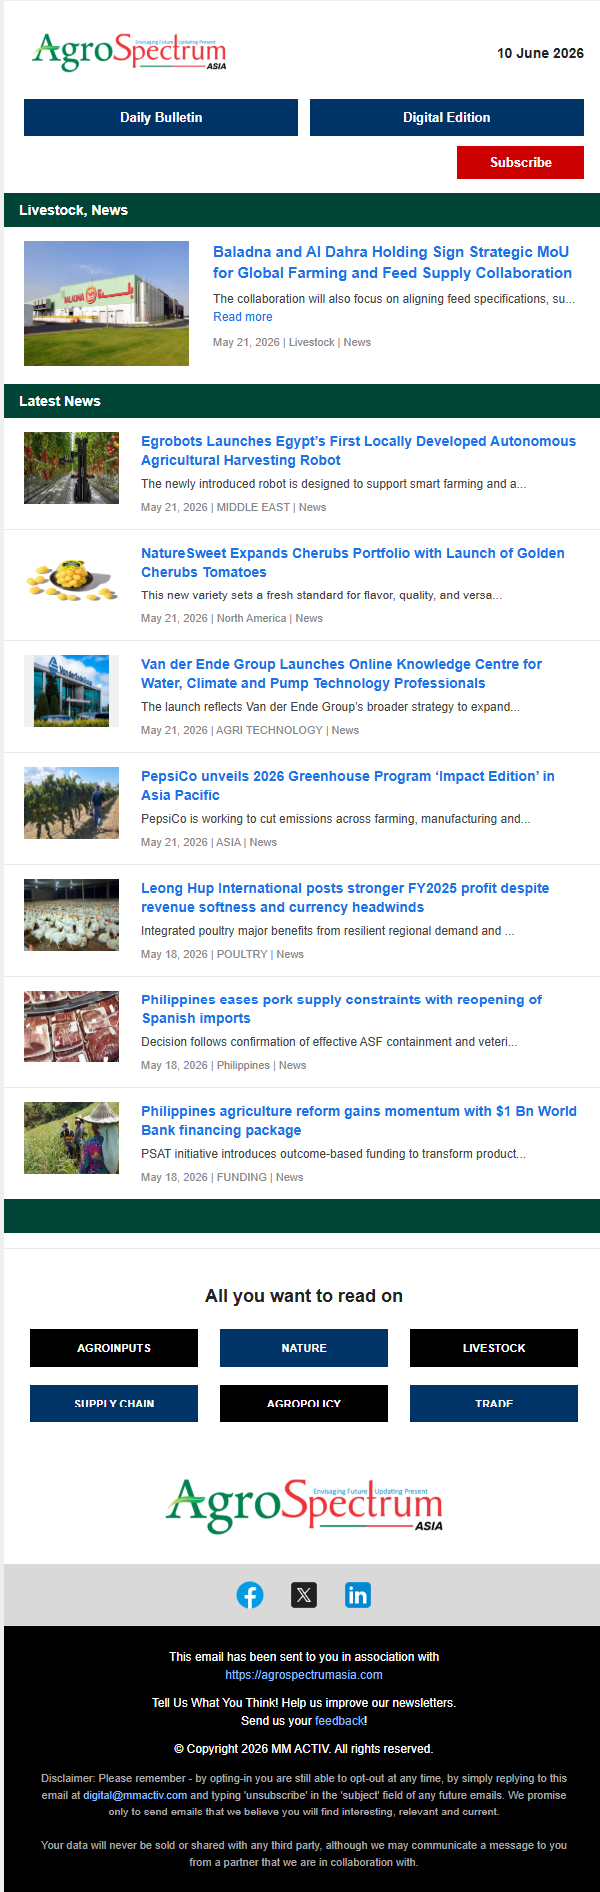Open the NATURE category button
This screenshot has height=1892, width=600.
tap(304, 1348)
